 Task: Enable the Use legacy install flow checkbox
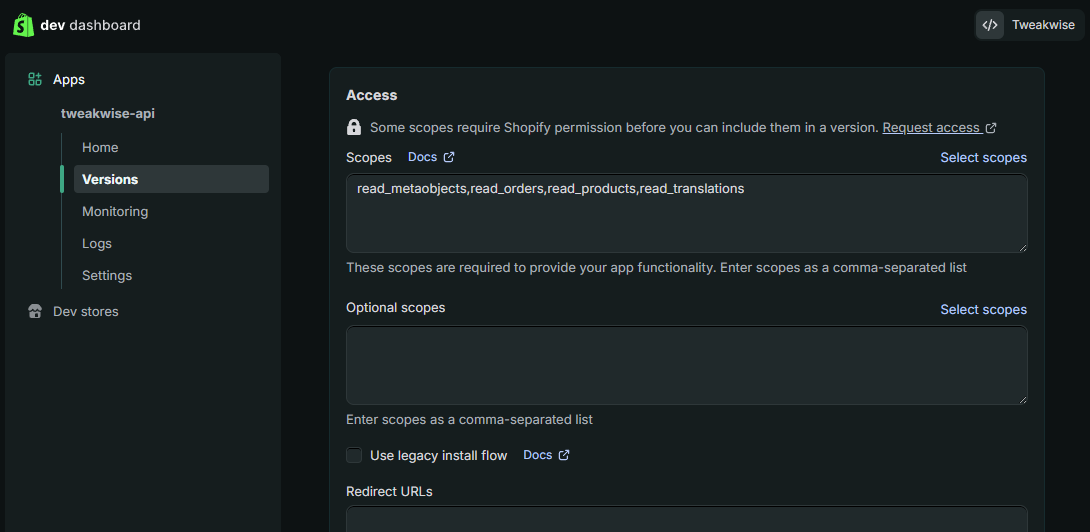tap(355, 456)
